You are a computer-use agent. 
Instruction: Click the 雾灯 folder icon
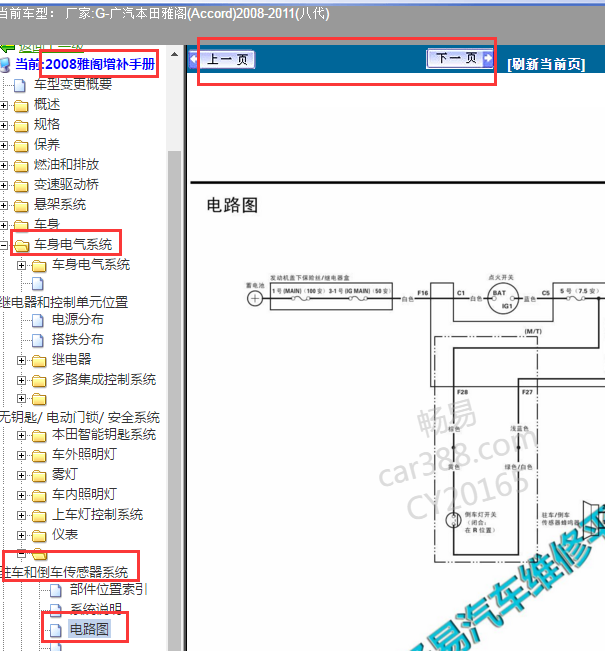point(39,475)
